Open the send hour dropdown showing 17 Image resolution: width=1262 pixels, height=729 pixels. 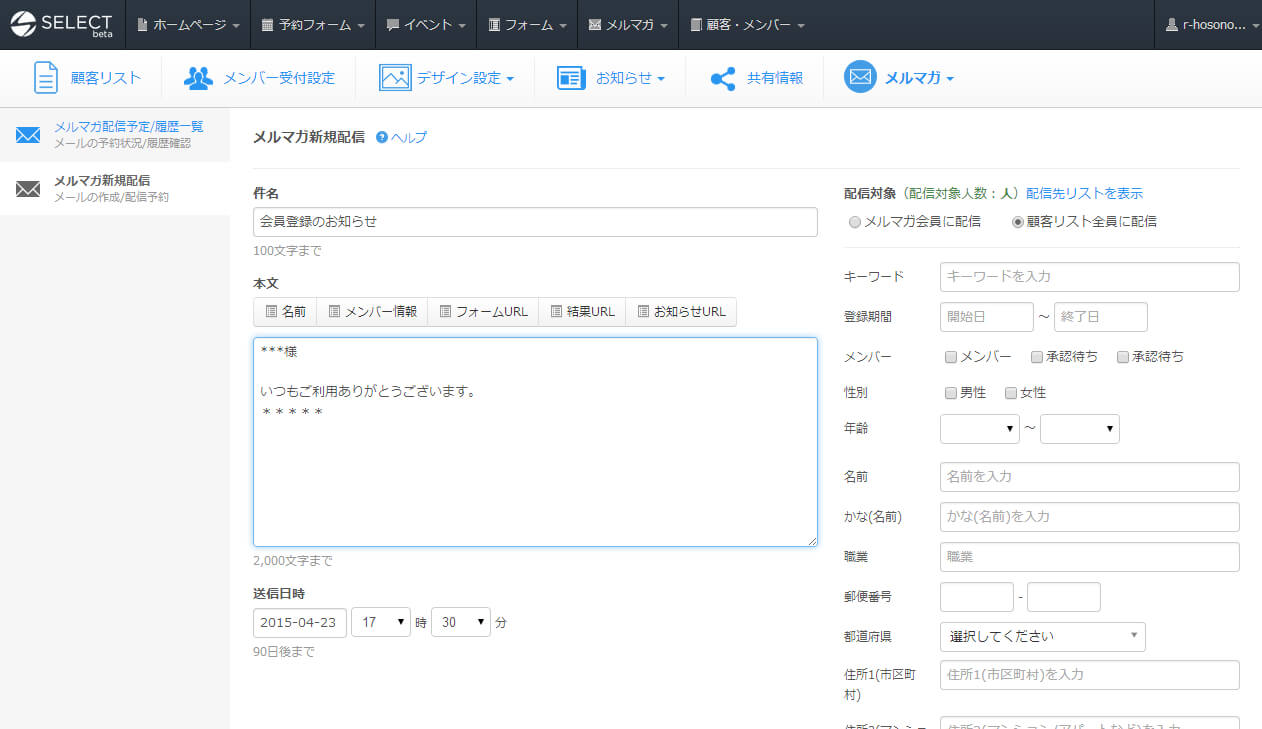coord(381,622)
